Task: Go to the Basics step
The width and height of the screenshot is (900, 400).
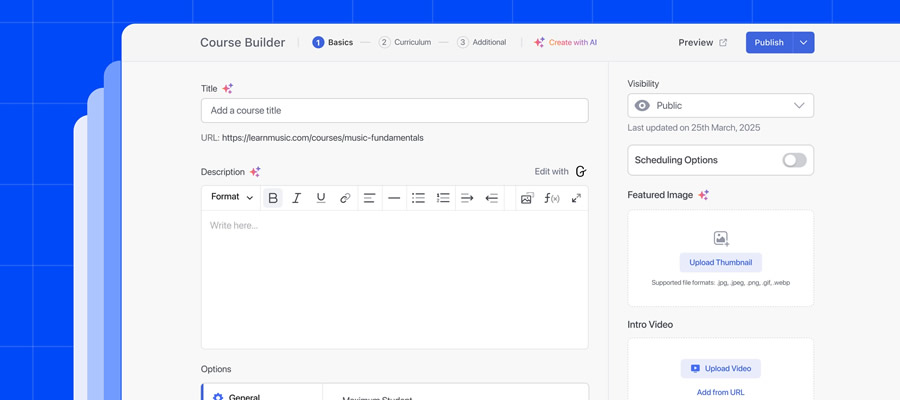Action: pyautogui.click(x=333, y=42)
